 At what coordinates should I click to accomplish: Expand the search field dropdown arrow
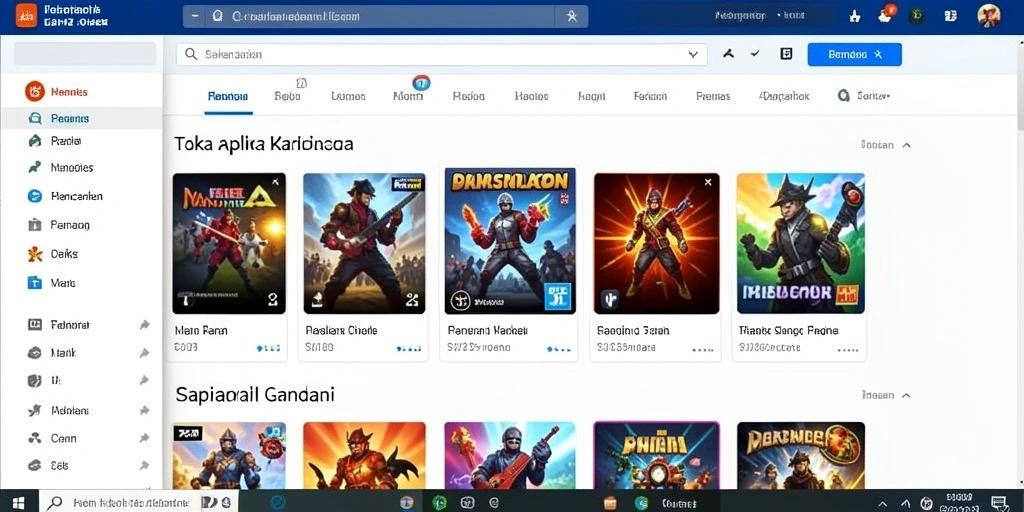point(693,55)
